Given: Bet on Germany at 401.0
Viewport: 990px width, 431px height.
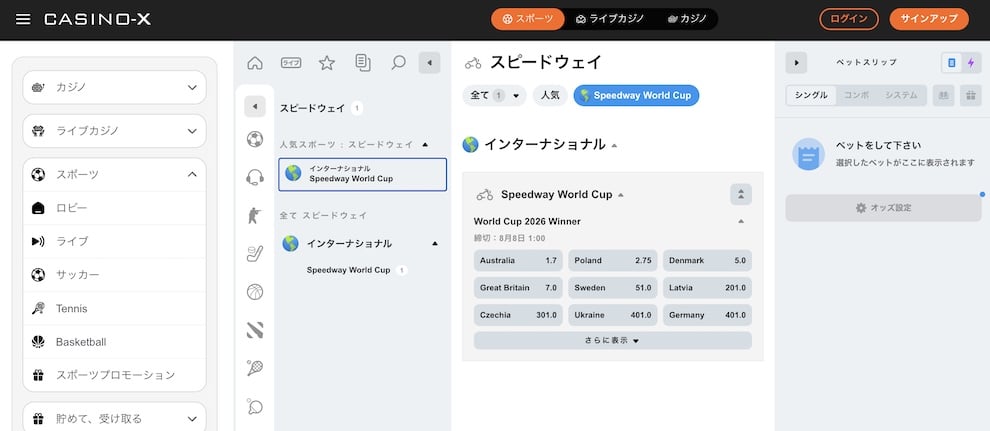Looking at the screenshot, I should click(707, 315).
